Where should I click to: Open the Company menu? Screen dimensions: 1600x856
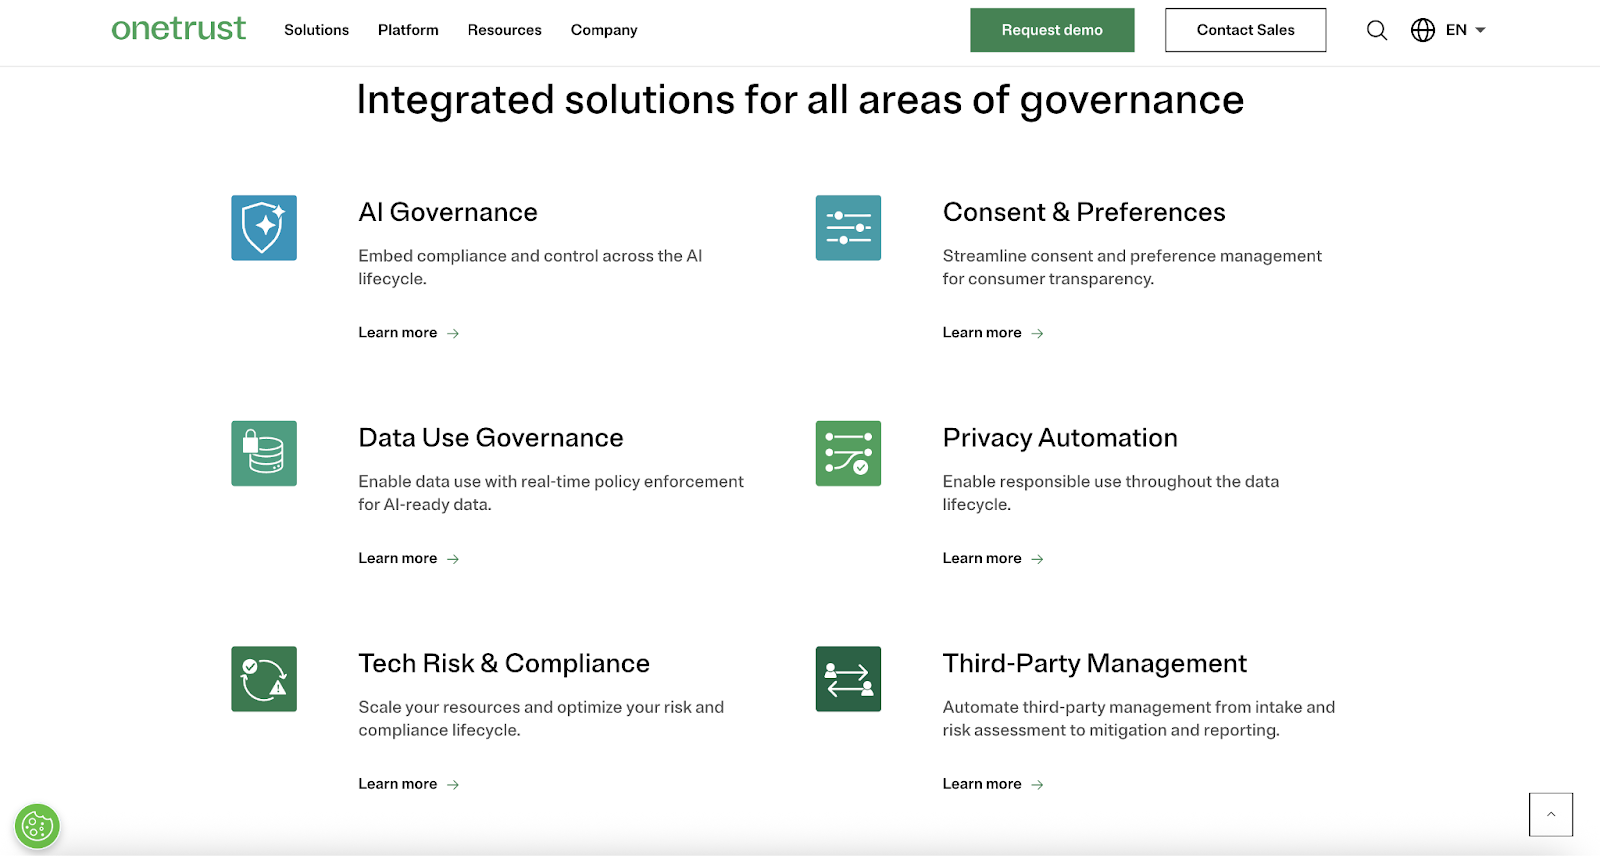click(x=604, y=30)
